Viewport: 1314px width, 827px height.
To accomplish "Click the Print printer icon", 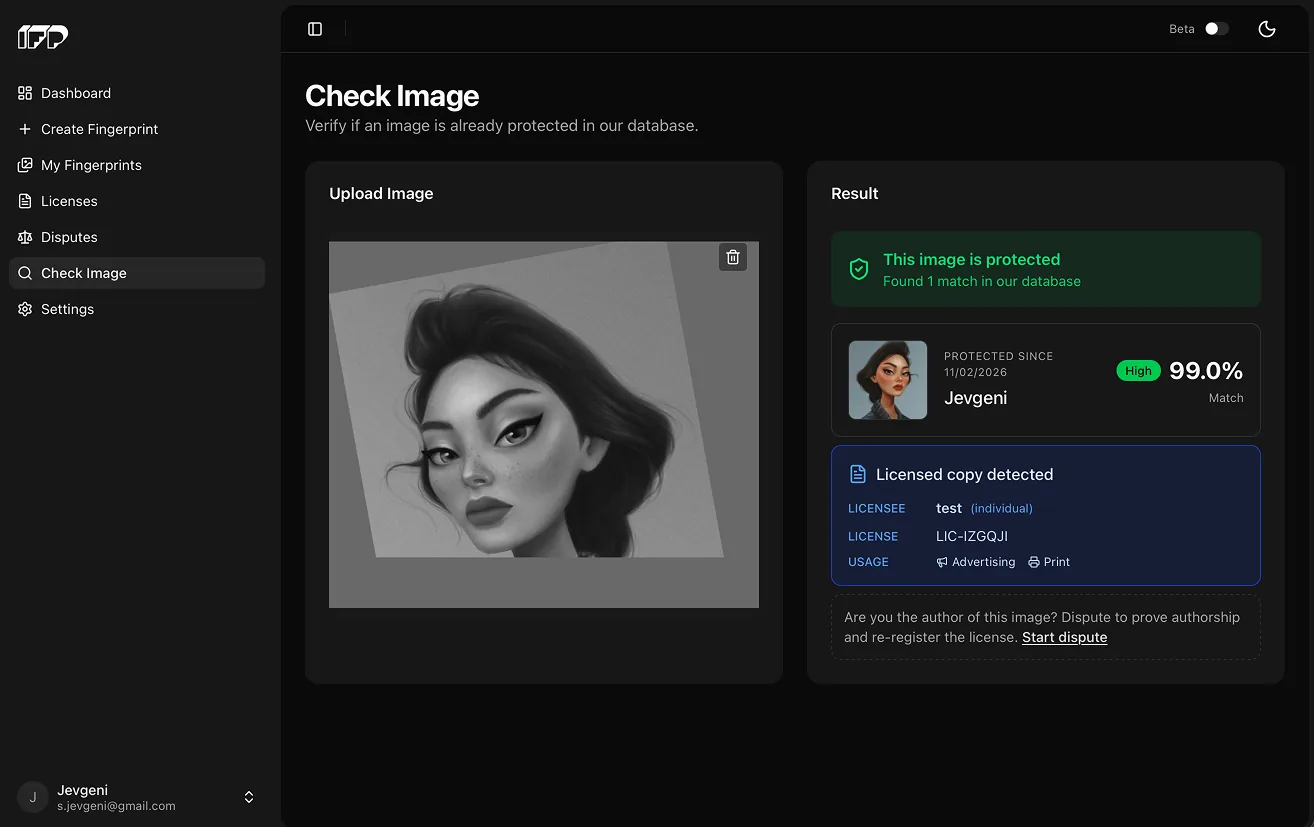I will point(1034,562).
